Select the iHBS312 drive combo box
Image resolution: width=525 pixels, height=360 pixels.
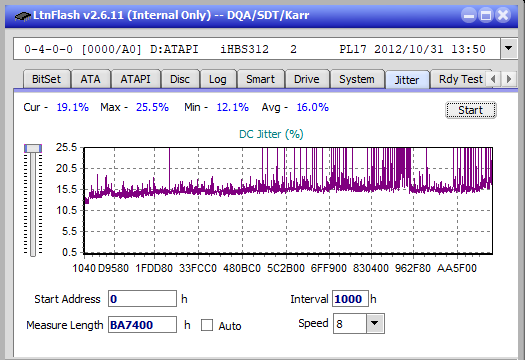click(x=257, y=49)
